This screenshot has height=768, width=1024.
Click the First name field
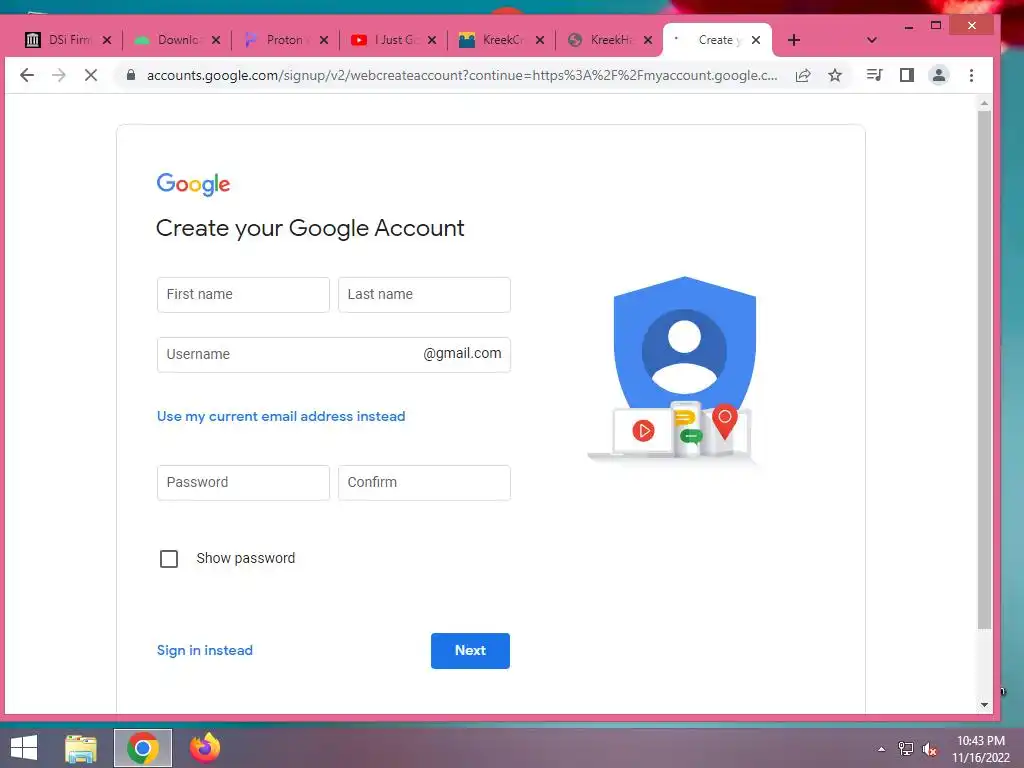click(x=243, y=295)
